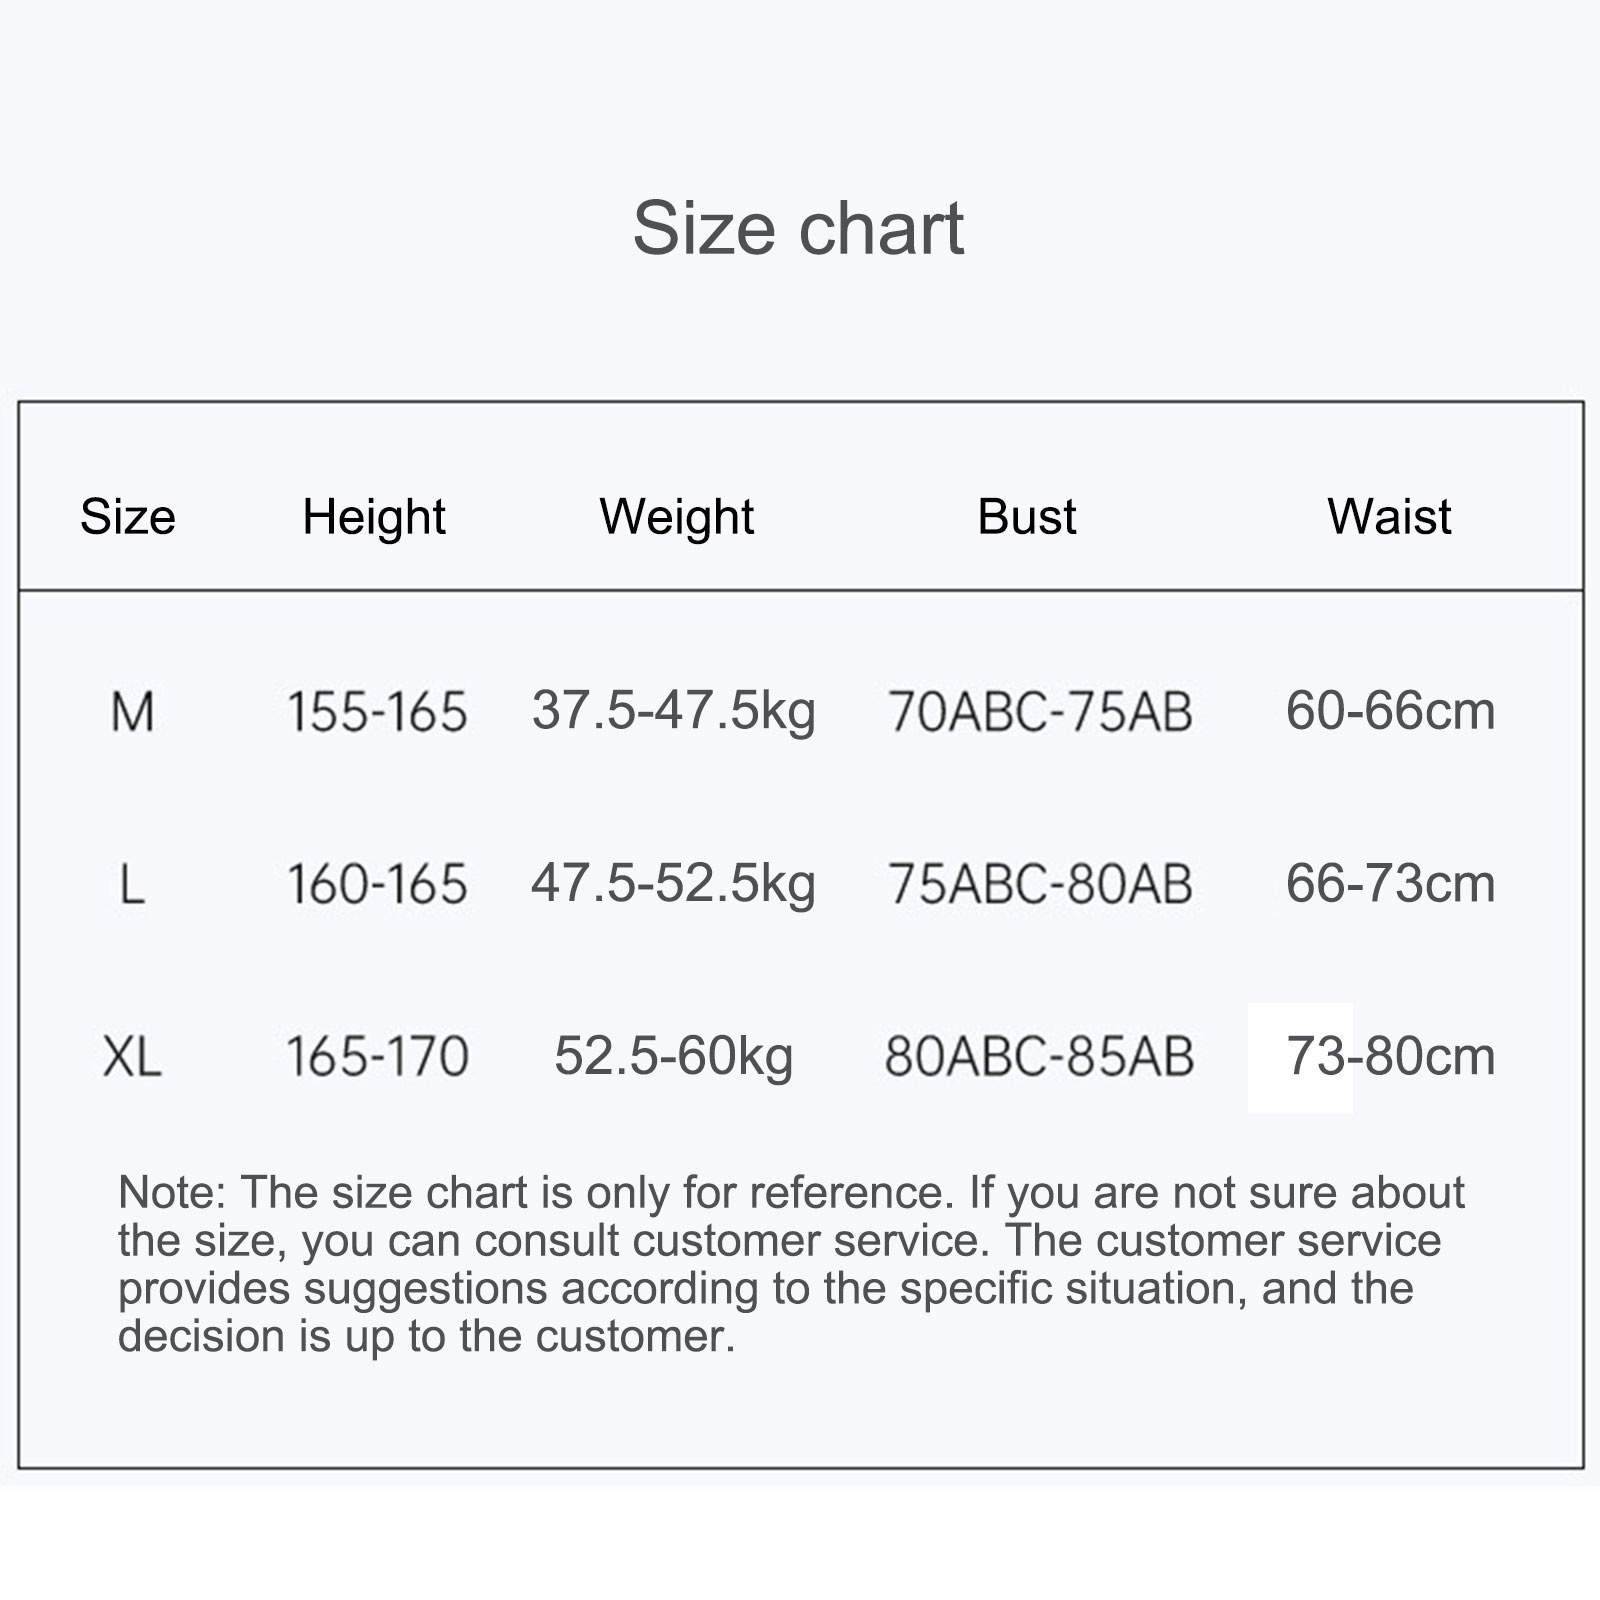Viewport: 1600px width, 1600px height.
Task: Click the size chart reference note text
Action: [x=790, y=1264]
